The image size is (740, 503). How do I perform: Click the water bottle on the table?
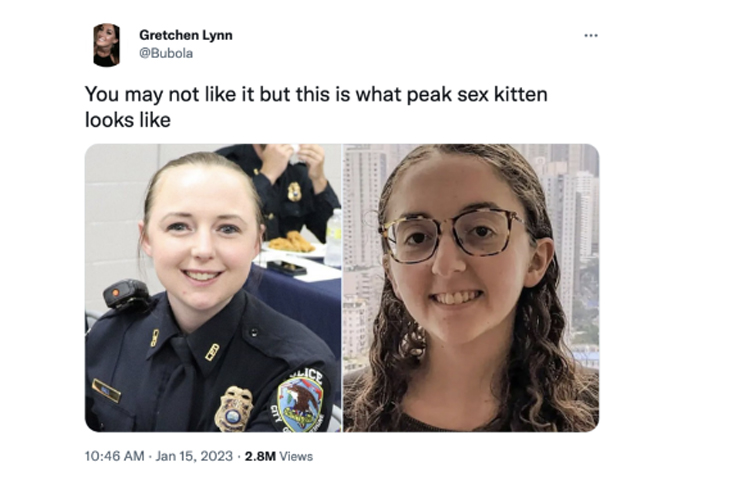click(x=334, y=238)
